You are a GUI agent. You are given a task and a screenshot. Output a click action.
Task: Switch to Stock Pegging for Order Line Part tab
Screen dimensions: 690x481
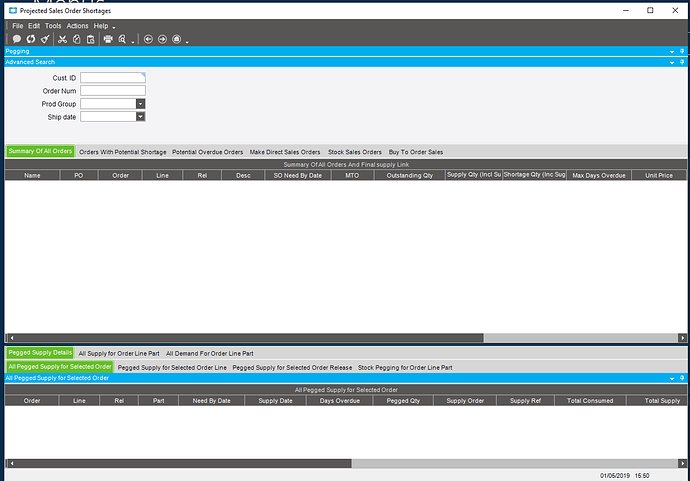click(405, 367)
